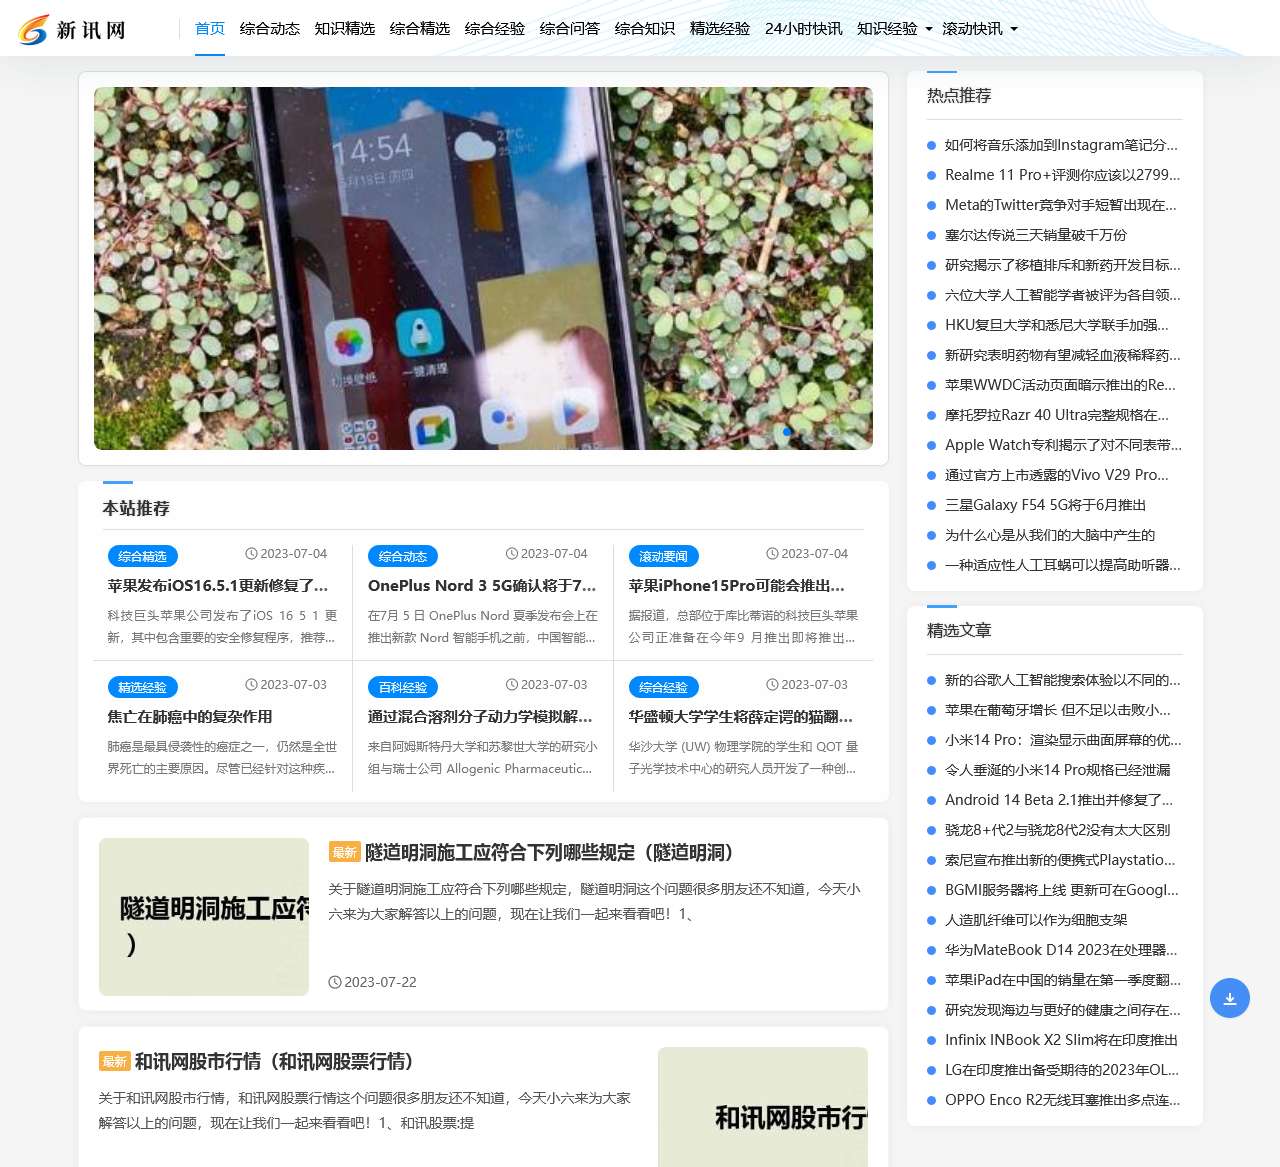This screenshot has height=1167, width=1280.
Task: Open hot link 通过官方上市透露的Vivo V29 Pro
Action: [1057, 475]
